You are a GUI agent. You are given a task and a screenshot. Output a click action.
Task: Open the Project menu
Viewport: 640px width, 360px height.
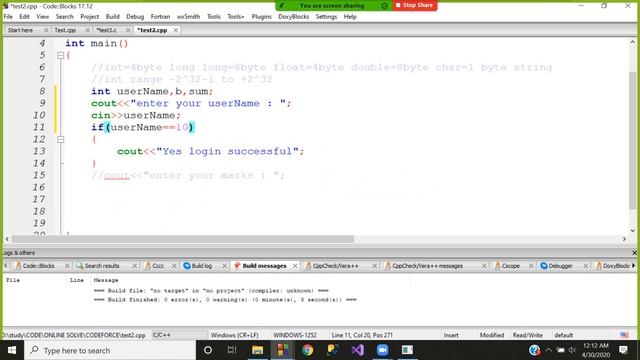pyautogui.click(x=89, y=17)
